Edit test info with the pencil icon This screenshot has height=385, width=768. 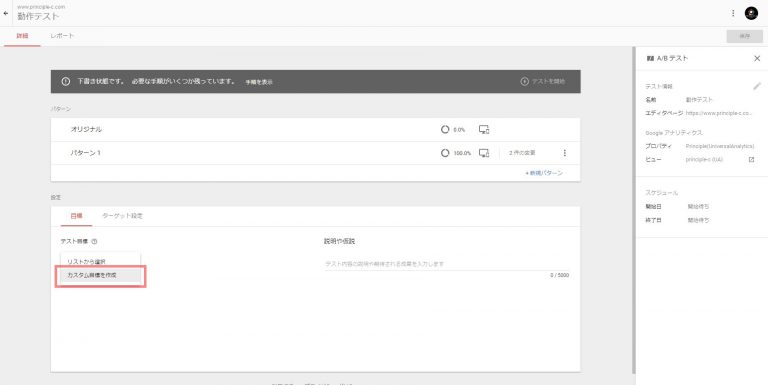(x=757, y=86)
